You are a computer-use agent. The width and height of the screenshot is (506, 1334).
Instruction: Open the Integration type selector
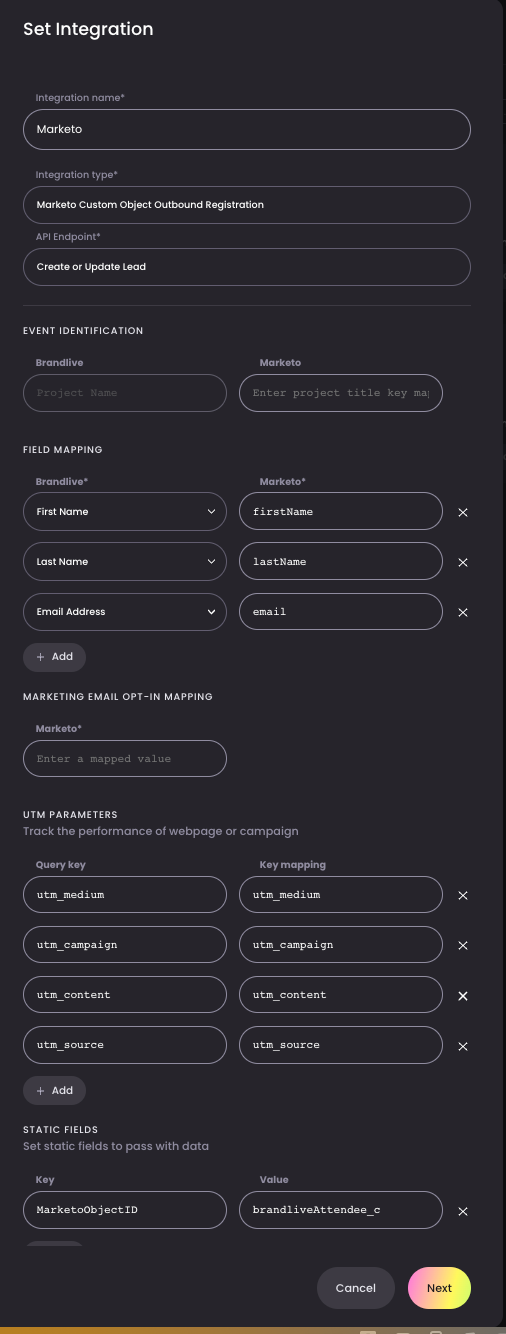[247, 205]
